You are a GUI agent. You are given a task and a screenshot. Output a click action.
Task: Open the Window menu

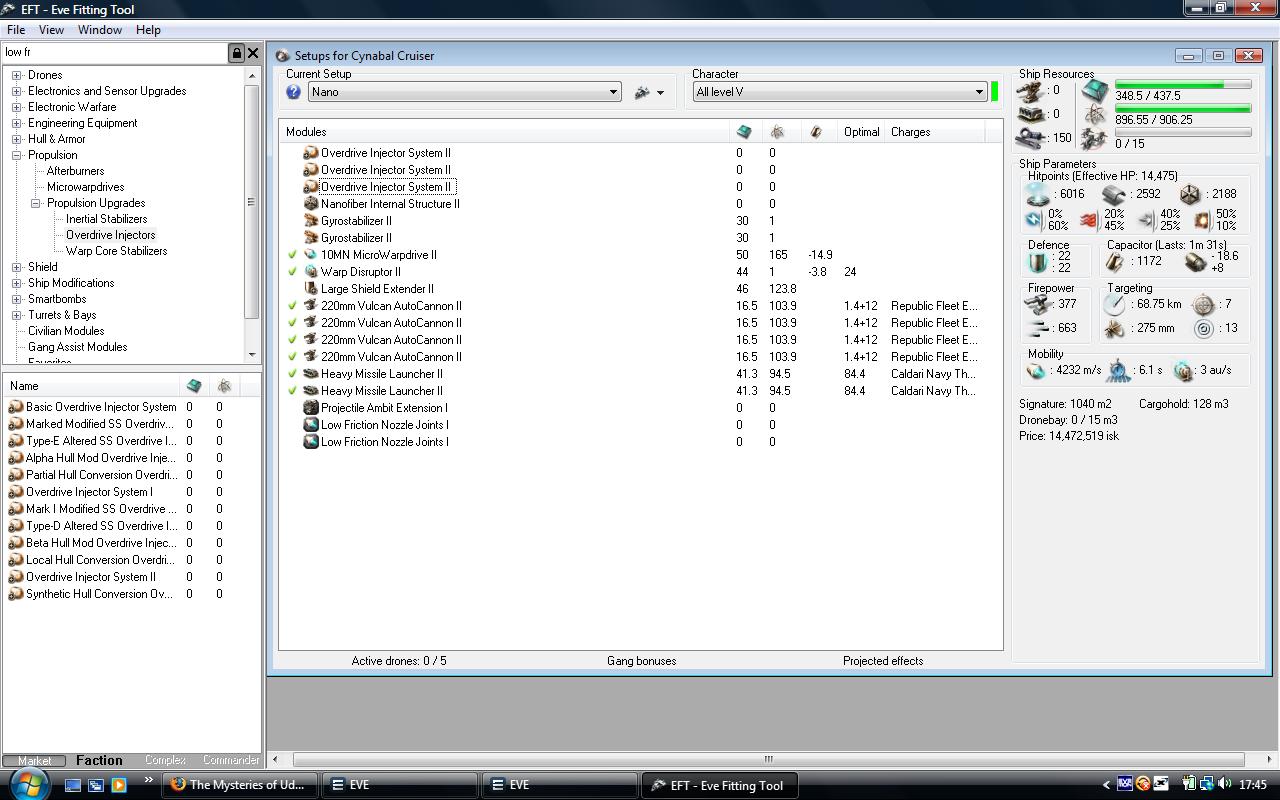pos(100,30)
